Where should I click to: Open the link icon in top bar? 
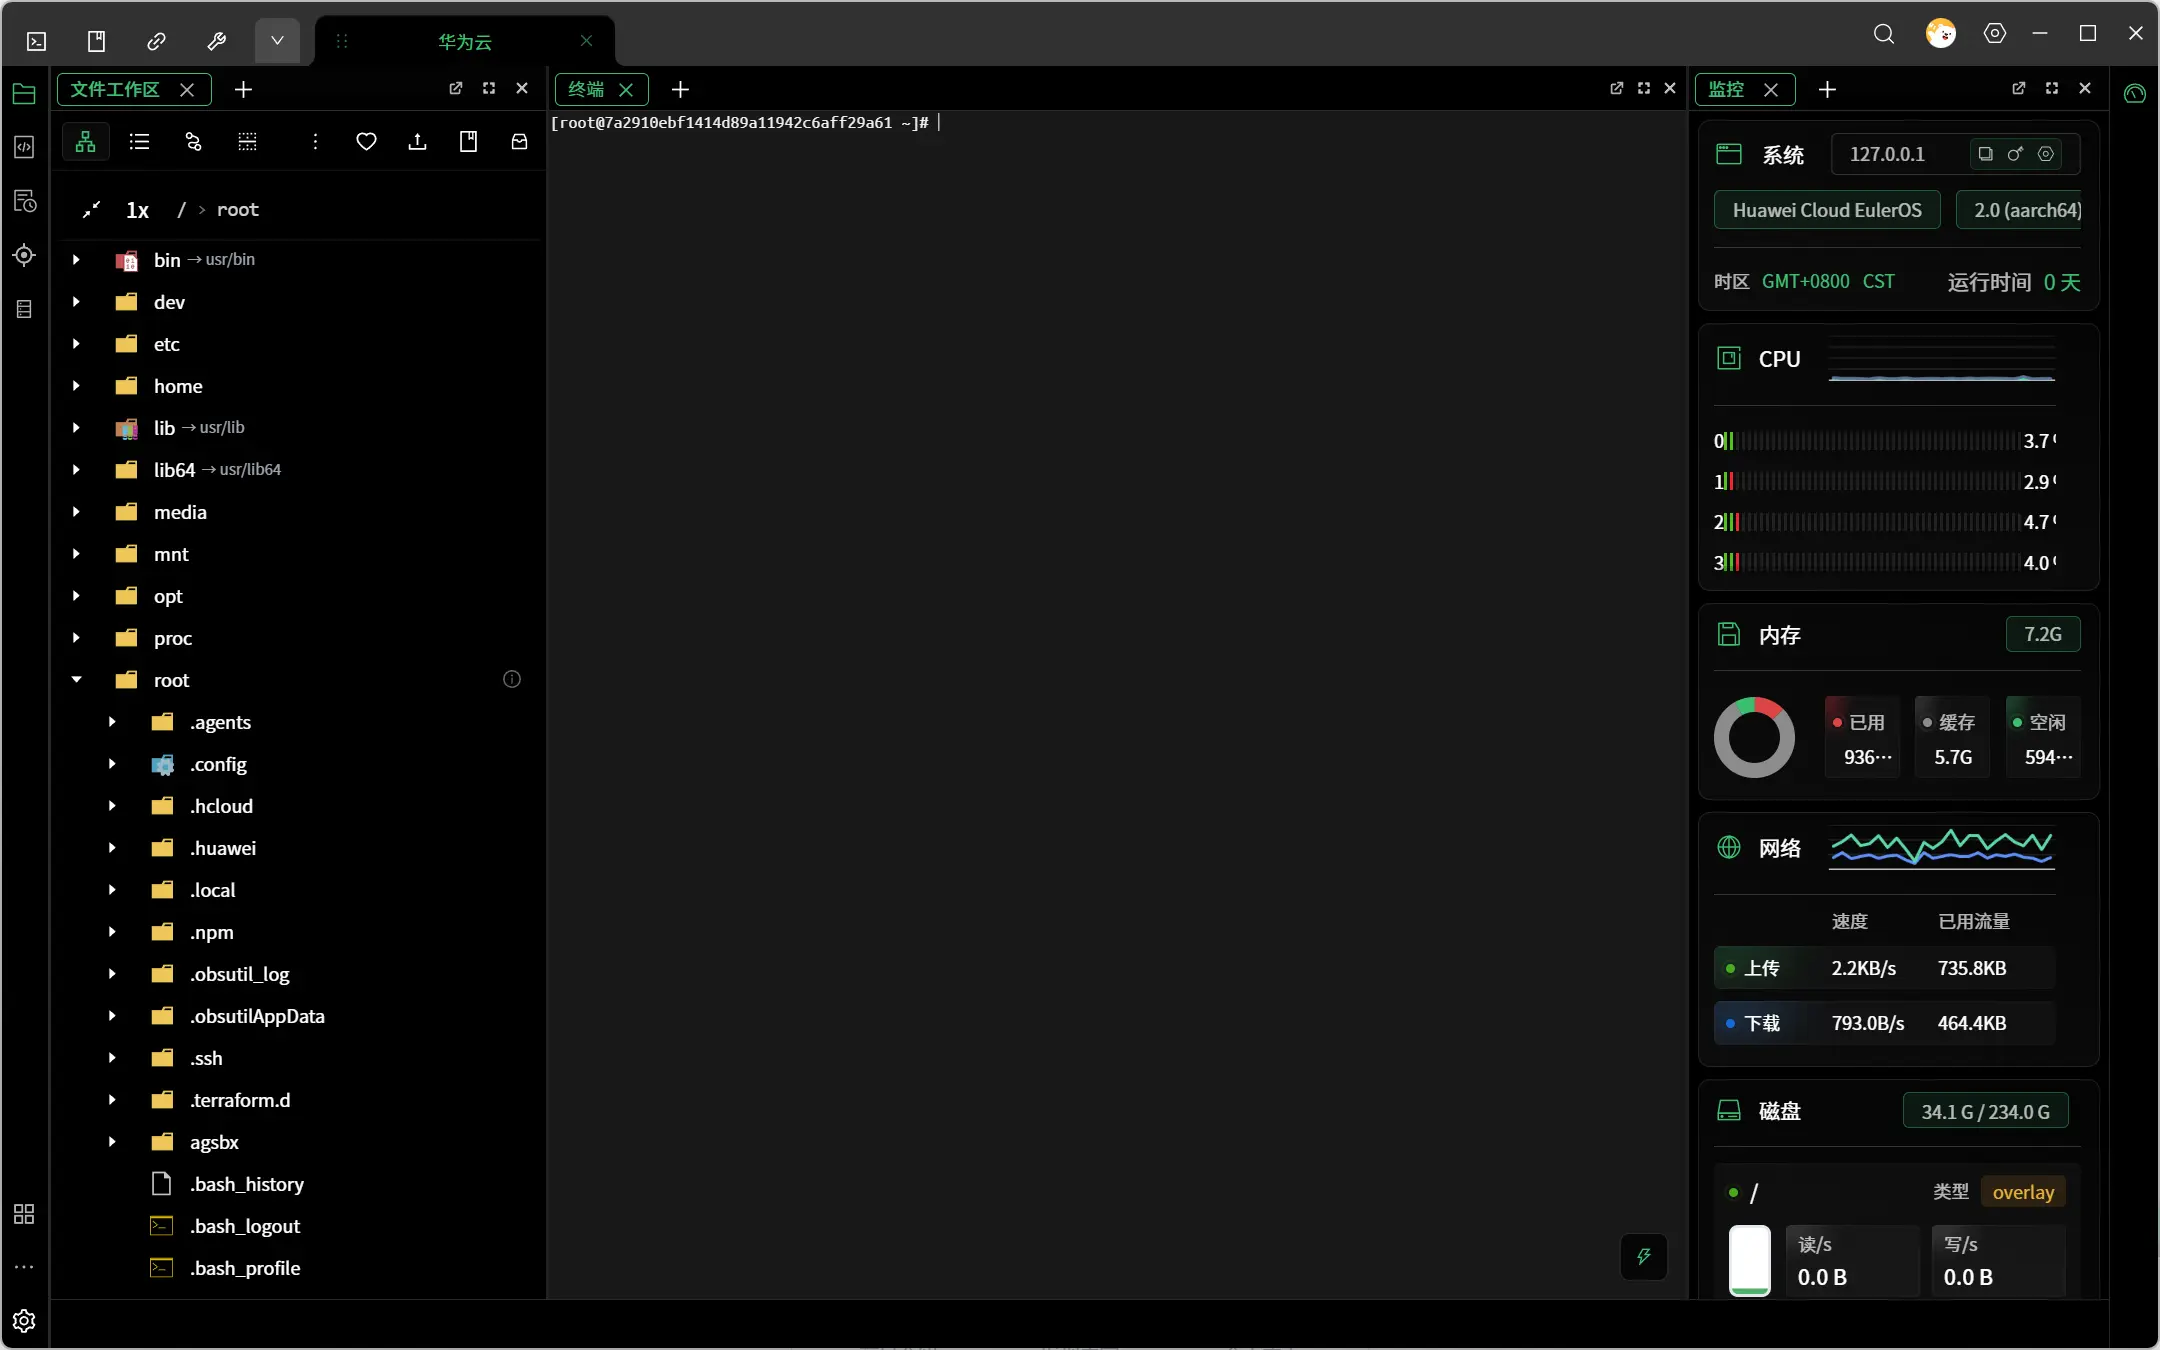157,41
